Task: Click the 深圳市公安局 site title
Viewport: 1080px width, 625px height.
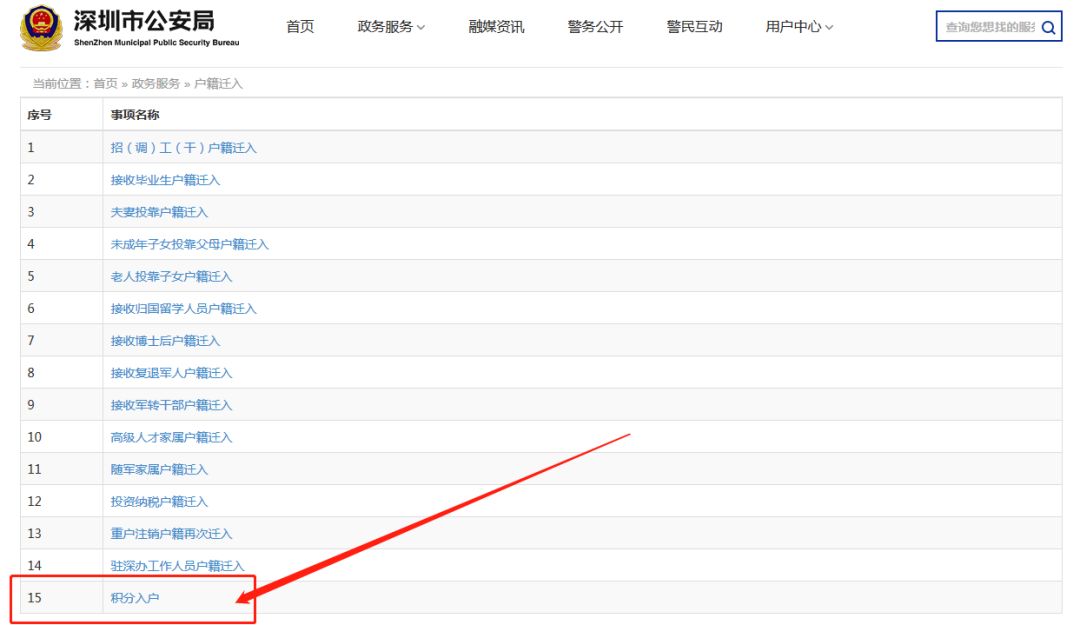Action: 145,21
